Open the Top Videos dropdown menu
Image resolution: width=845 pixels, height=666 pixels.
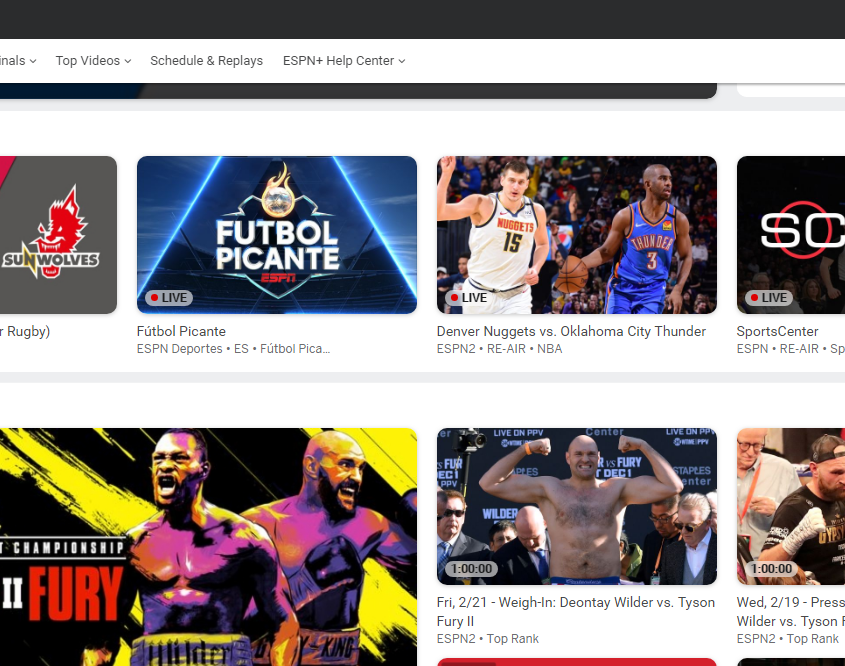point(93,61)
